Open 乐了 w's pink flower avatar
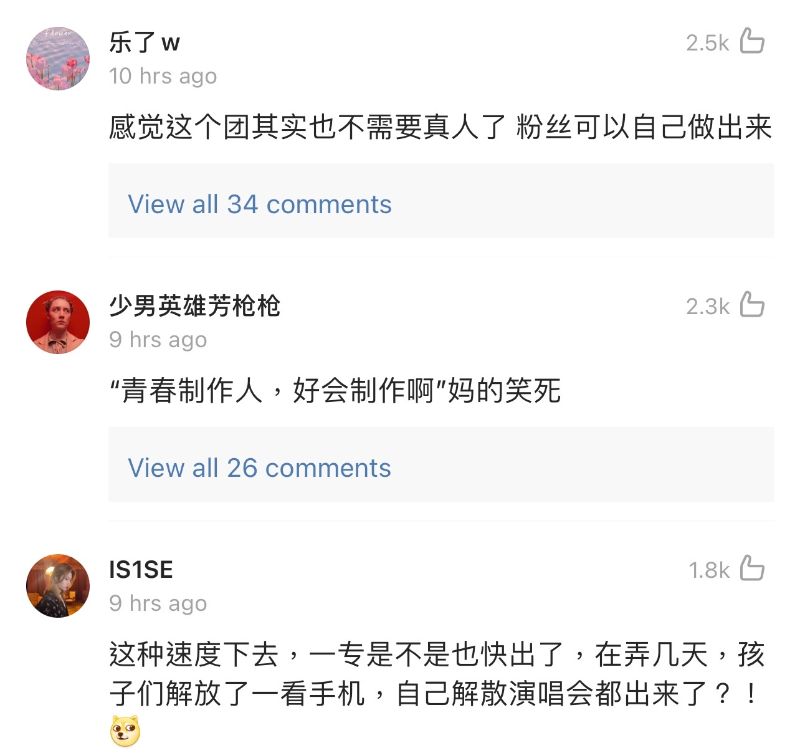This screenshot has width=800, height=753. 57,58
